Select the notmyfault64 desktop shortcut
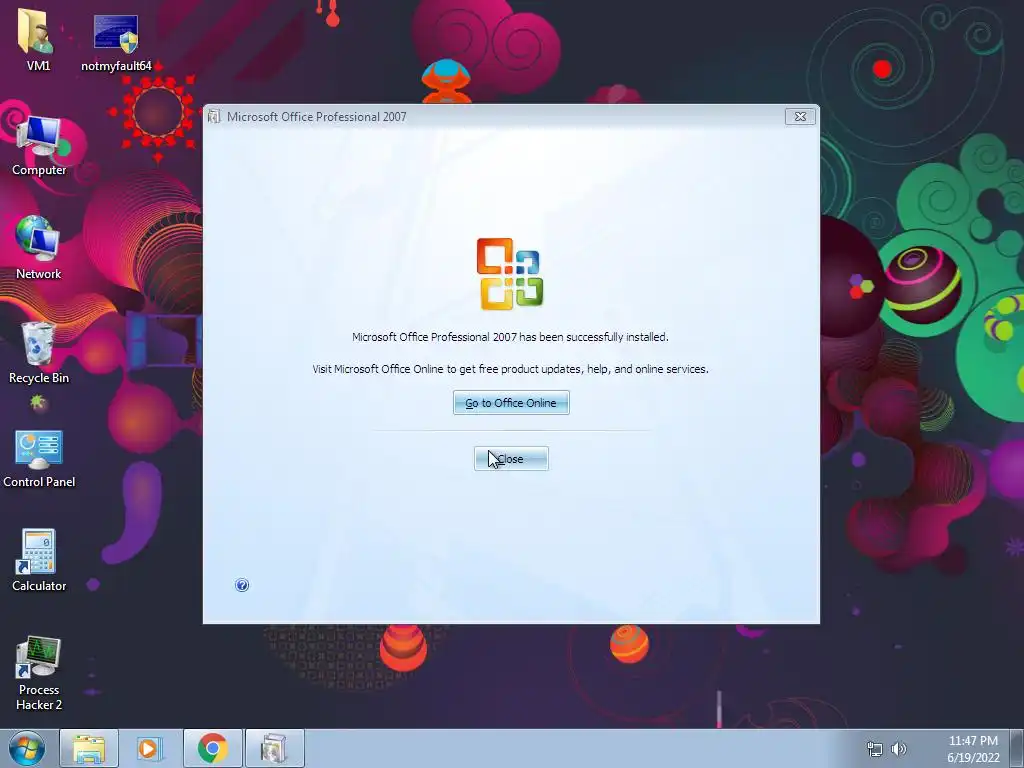This screenshot has width=1024, height=768. [x=116, y=42]
